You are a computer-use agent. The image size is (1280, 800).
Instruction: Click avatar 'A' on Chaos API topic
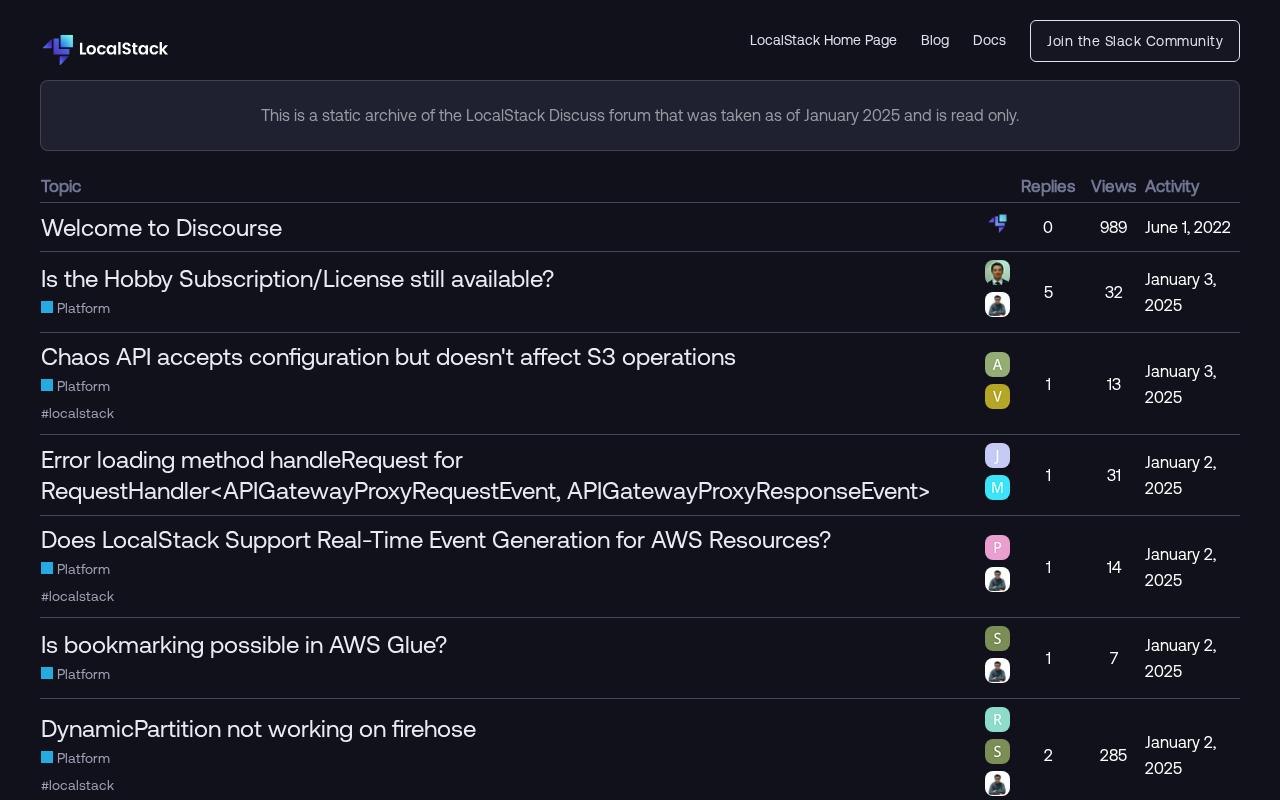(997, 365)
